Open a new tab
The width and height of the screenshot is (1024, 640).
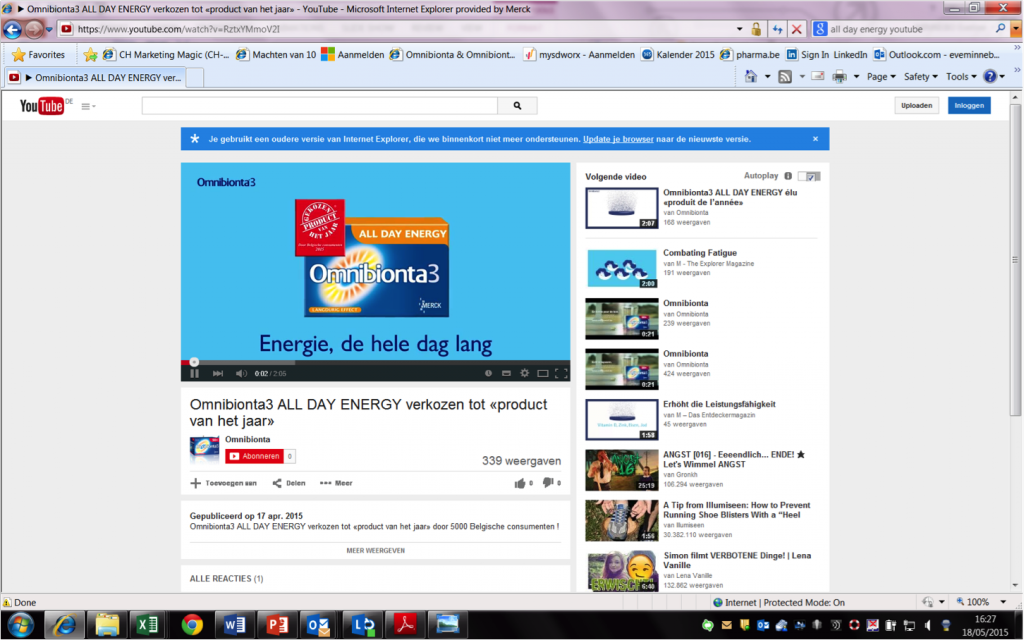point(195,78)
